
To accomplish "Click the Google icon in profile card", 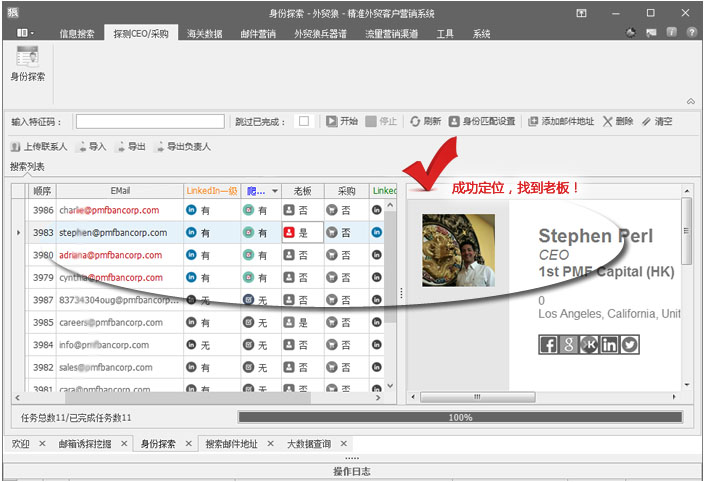I will tap(568, 345).
